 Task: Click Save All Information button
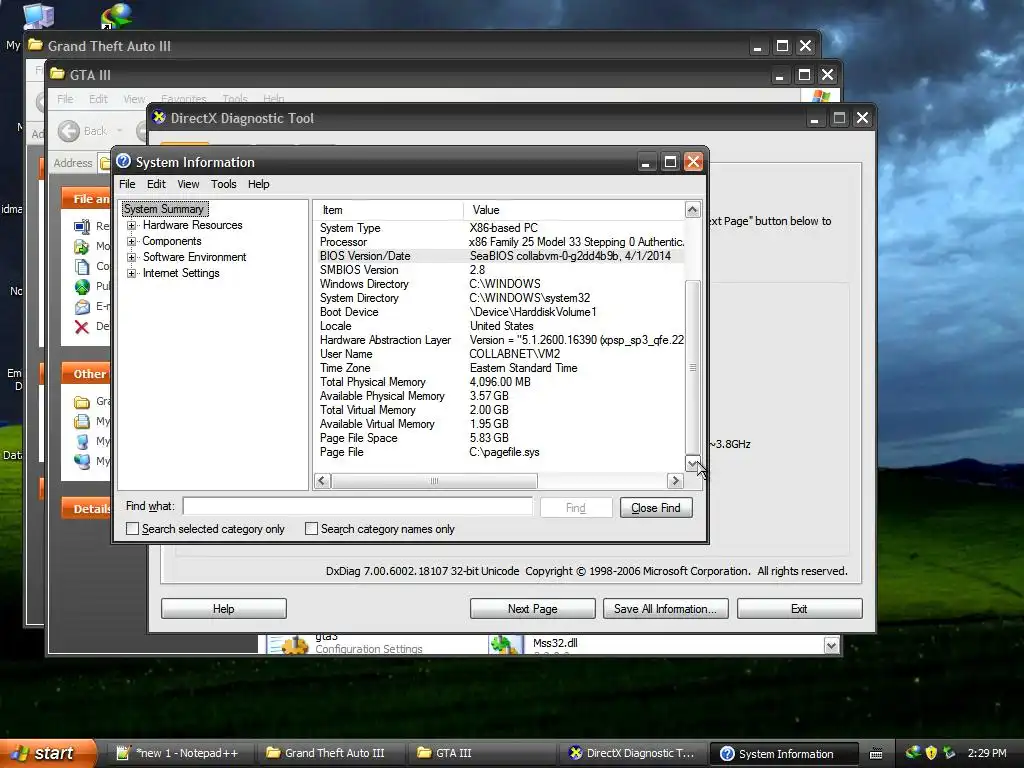[x=665, y=609]
